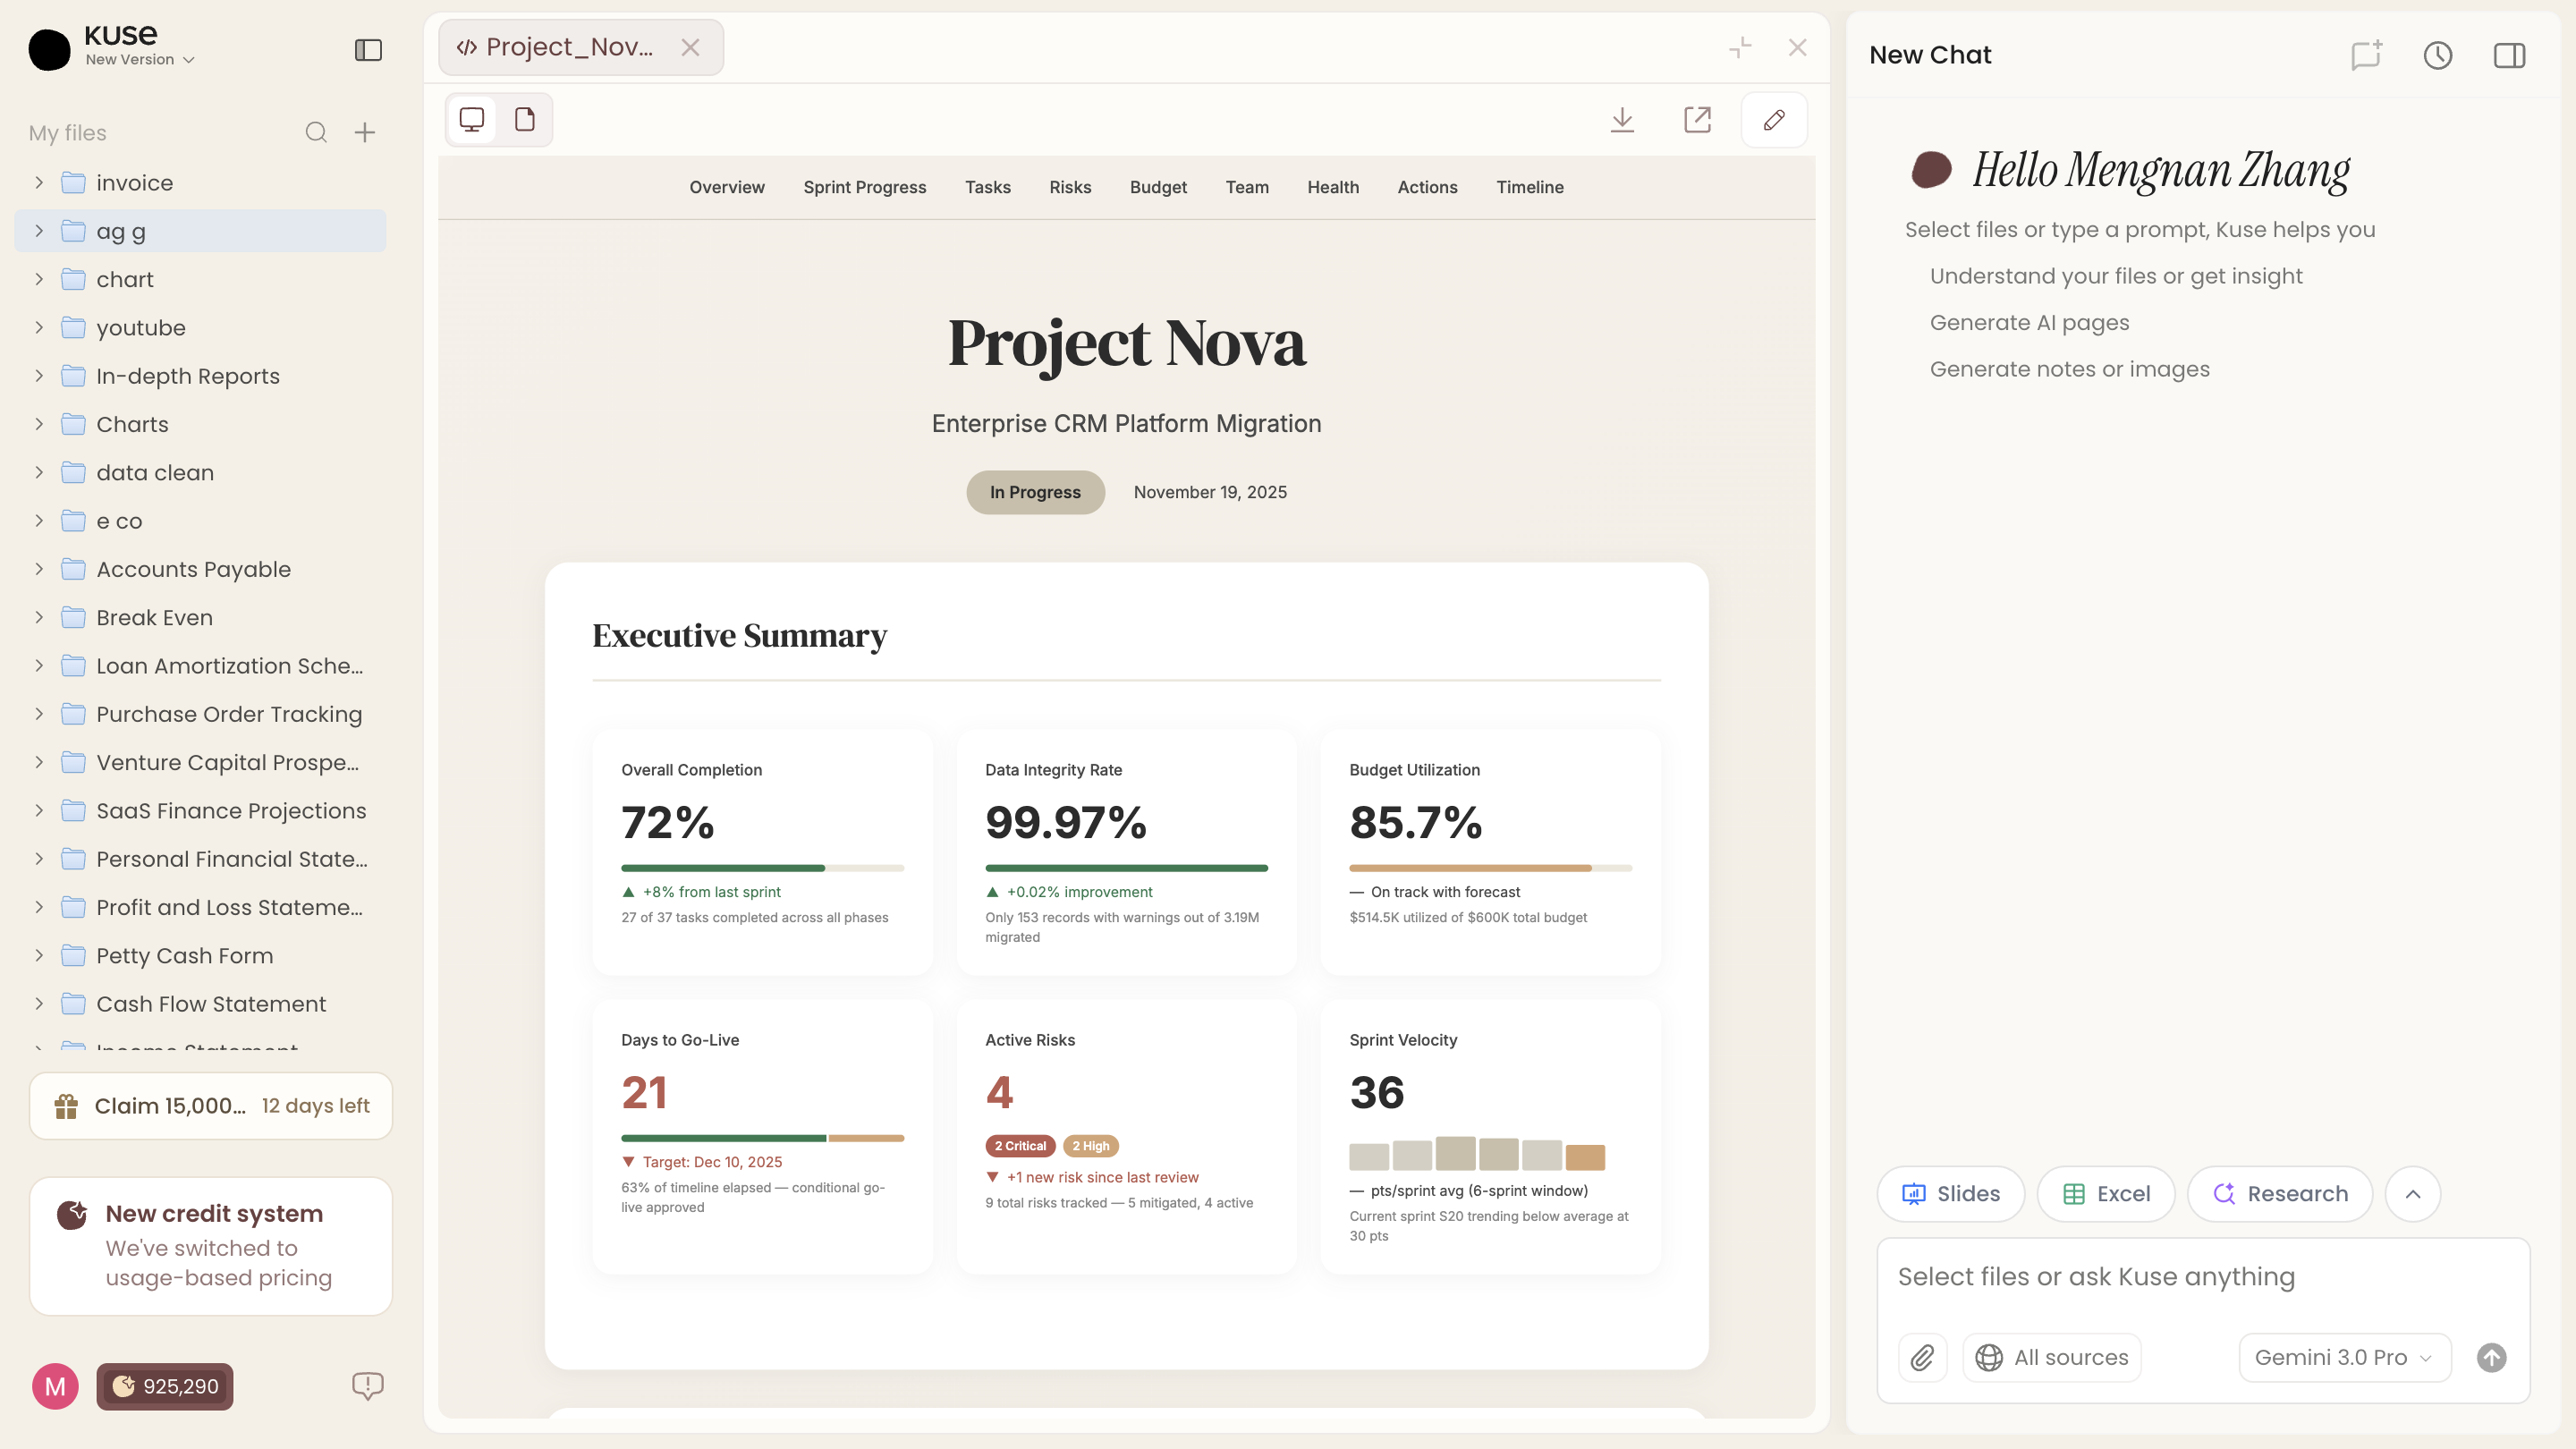Collapse the left sidebar panel icon

pyautogui.click(x=368, y=50)
